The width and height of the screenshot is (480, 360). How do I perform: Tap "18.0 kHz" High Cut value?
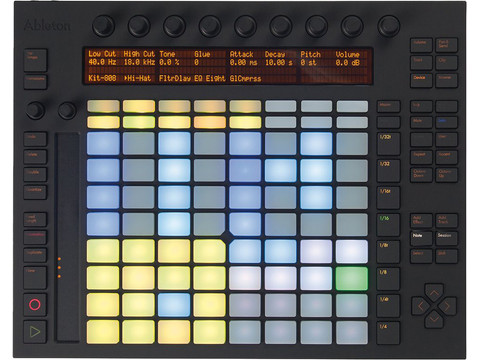(x=139, y=62)
